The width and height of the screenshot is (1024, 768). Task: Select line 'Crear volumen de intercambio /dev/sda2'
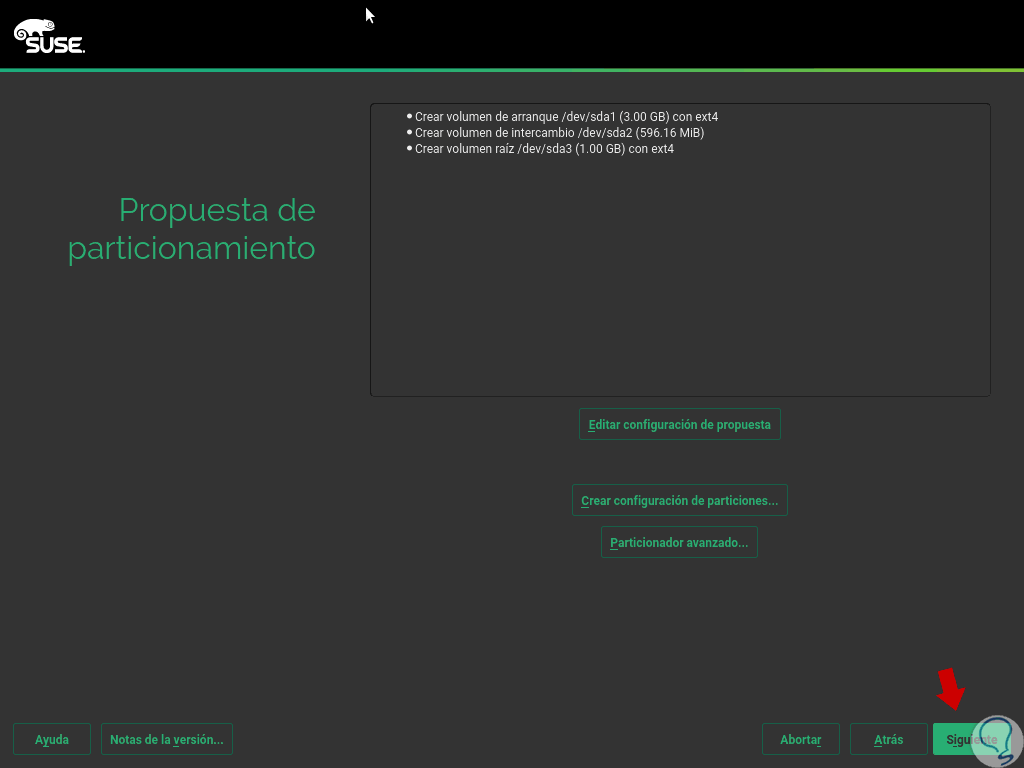point(559,133)
